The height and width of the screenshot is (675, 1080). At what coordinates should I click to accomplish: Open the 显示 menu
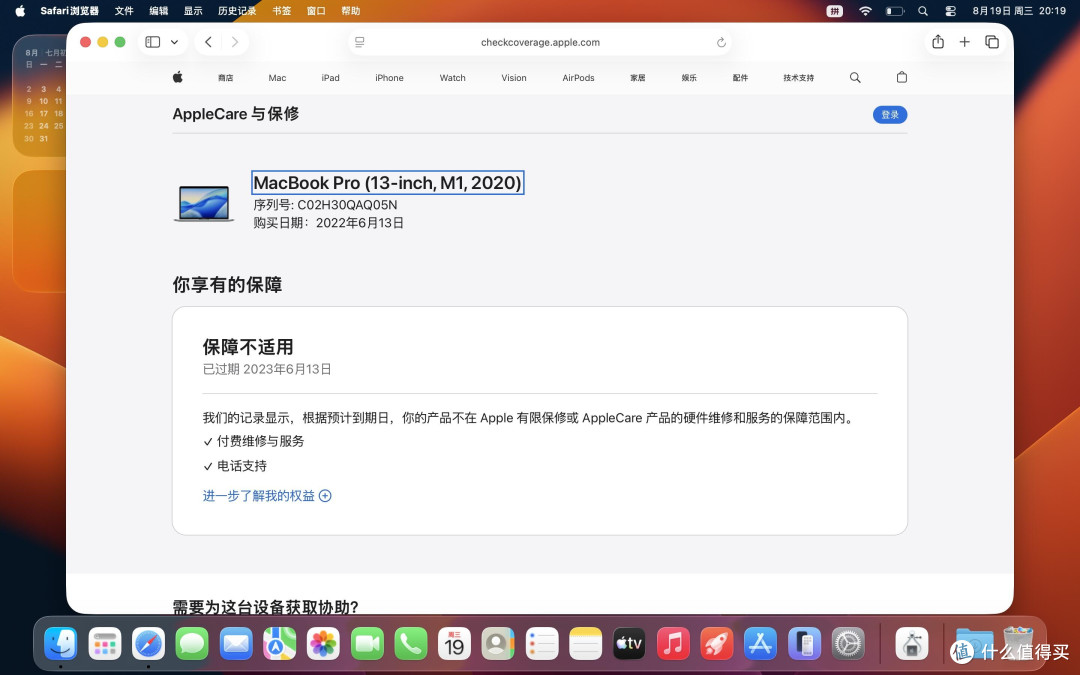coord(193,10)
